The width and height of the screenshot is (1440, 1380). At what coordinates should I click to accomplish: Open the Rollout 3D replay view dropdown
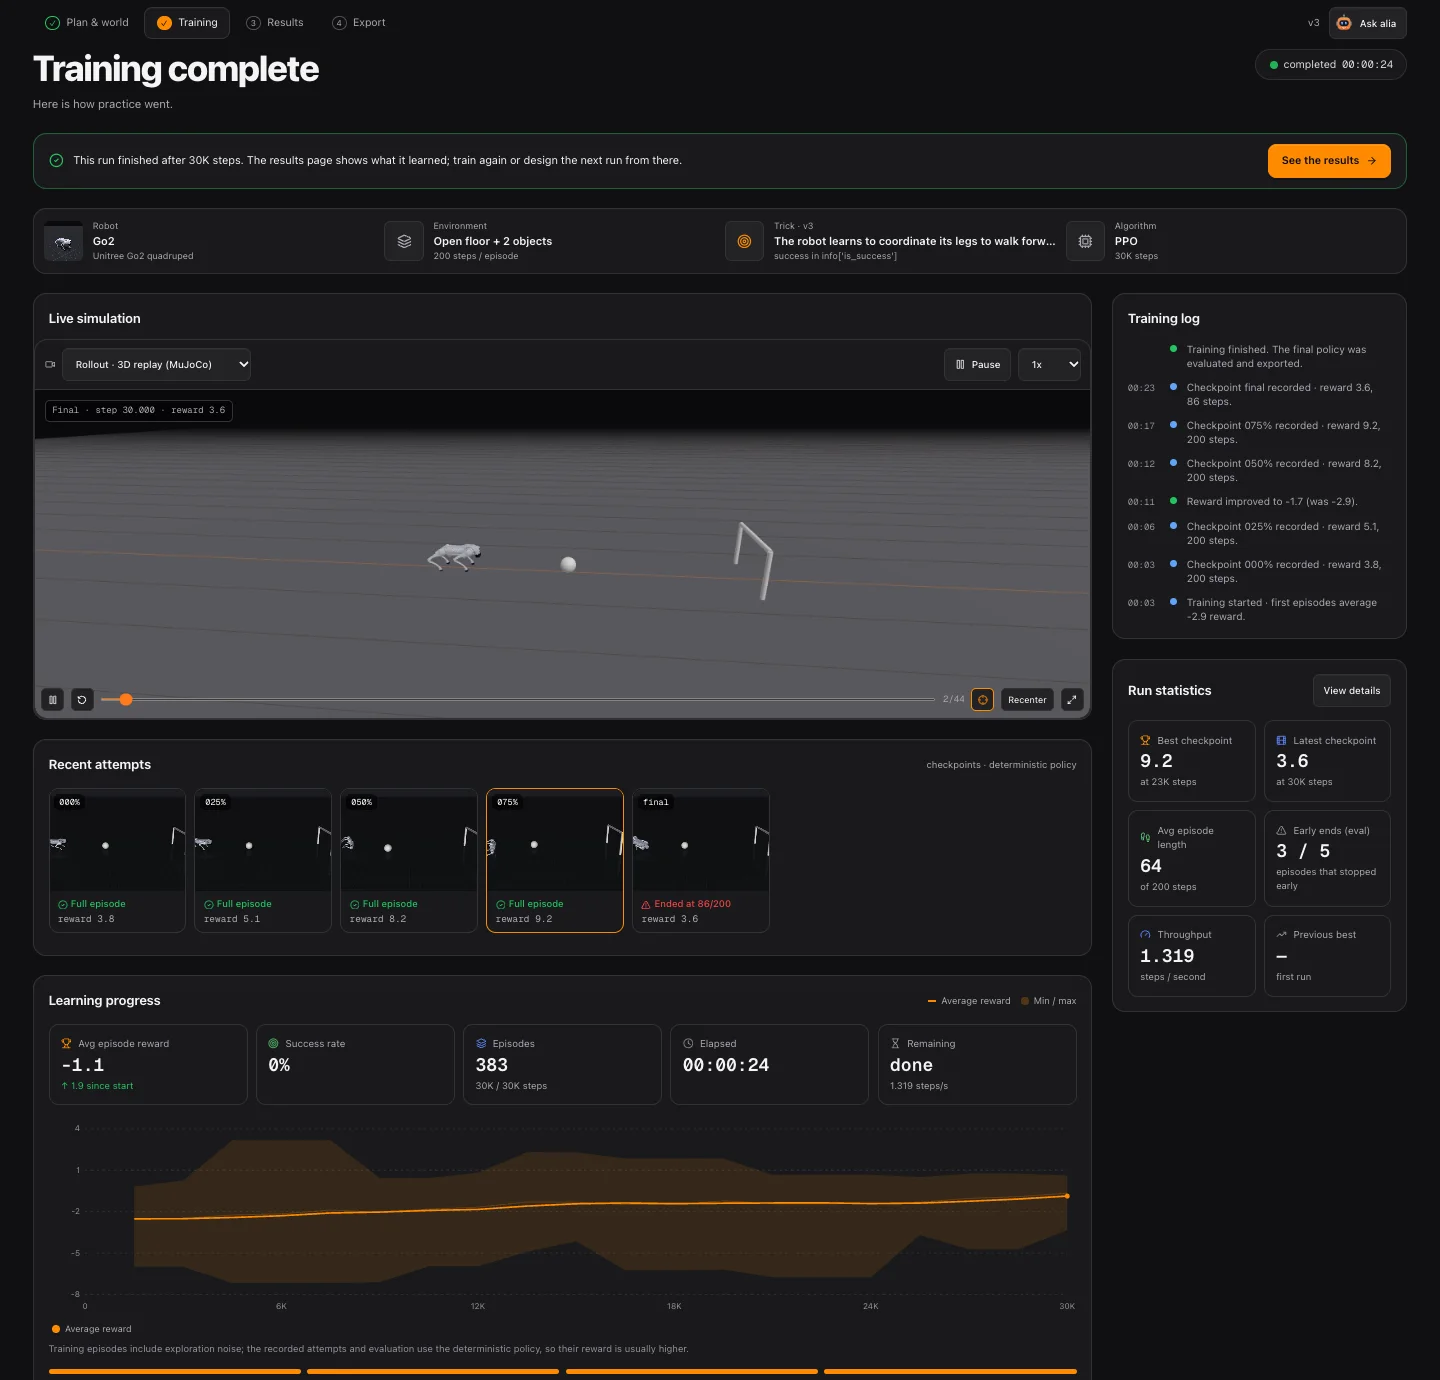pyautogui.click(x=156, y=365)
